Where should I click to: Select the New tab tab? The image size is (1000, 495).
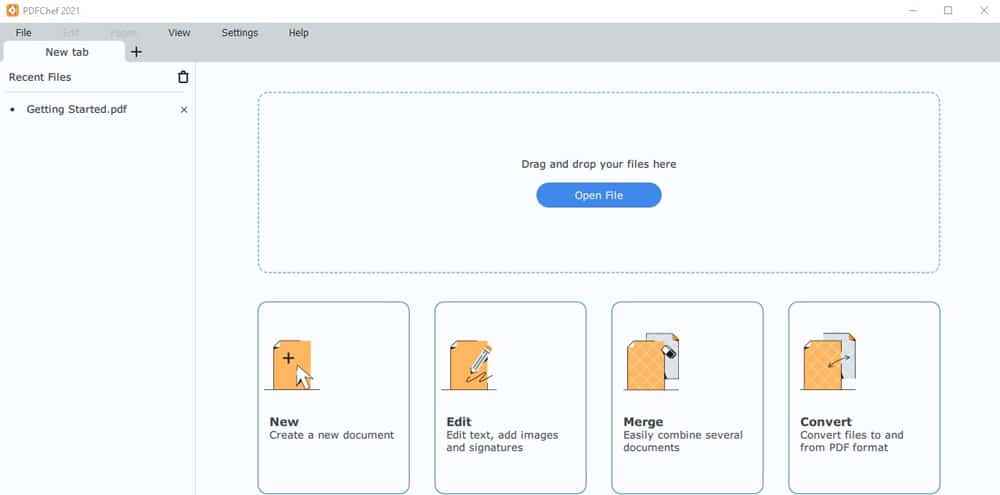(x=64, y=52)
